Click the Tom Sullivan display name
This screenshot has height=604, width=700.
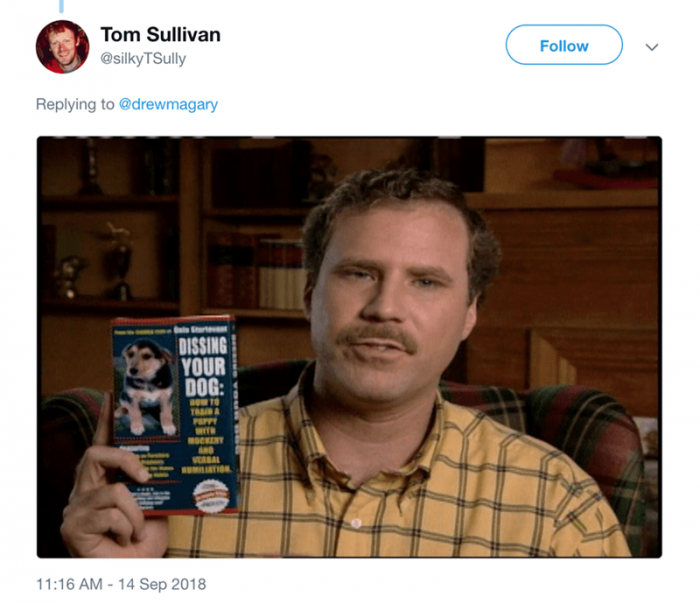coord(161,34)
